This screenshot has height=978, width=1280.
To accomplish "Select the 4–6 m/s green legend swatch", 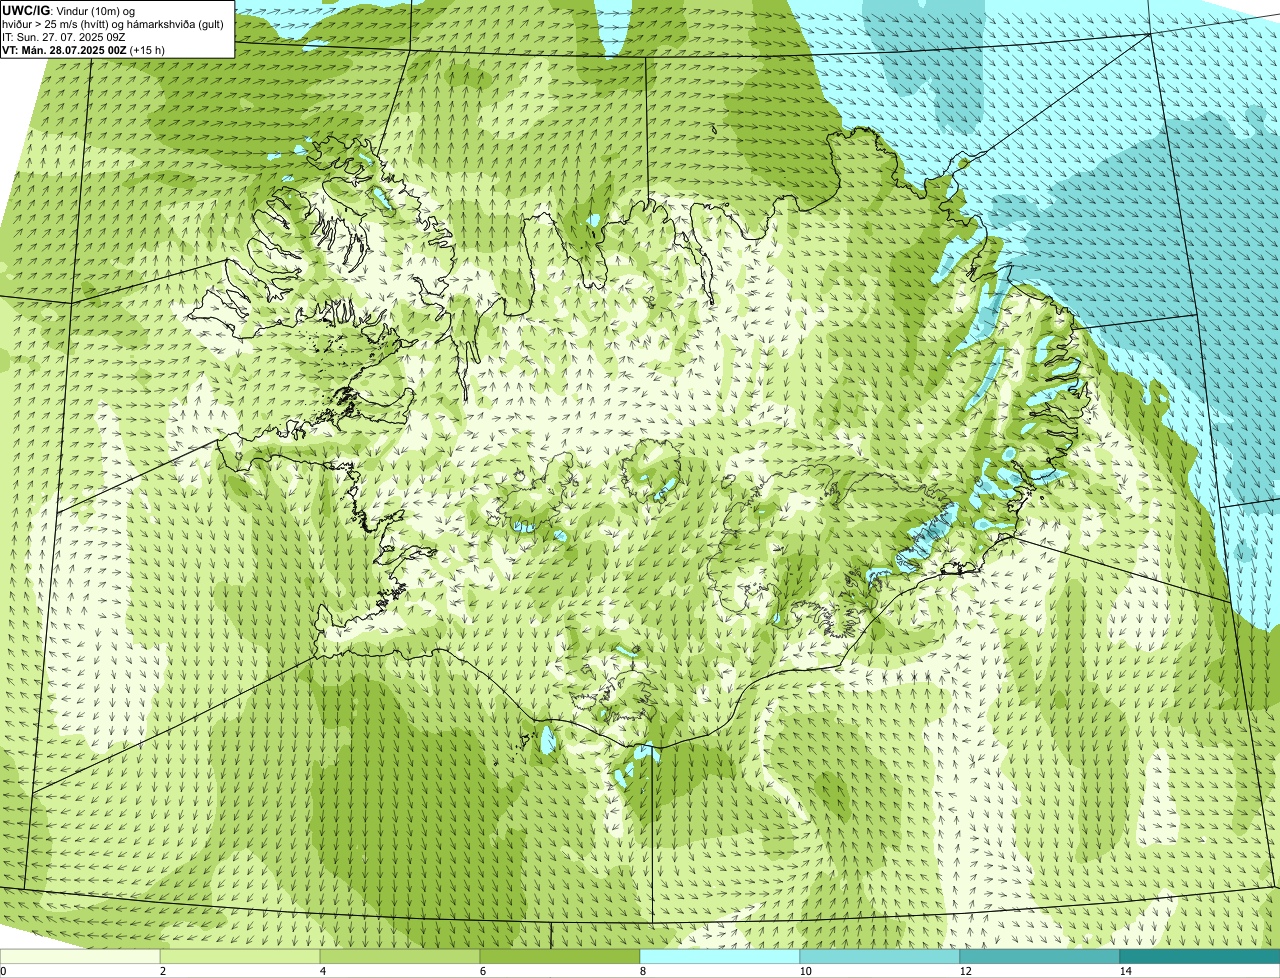I will click(x=400, y=956).
